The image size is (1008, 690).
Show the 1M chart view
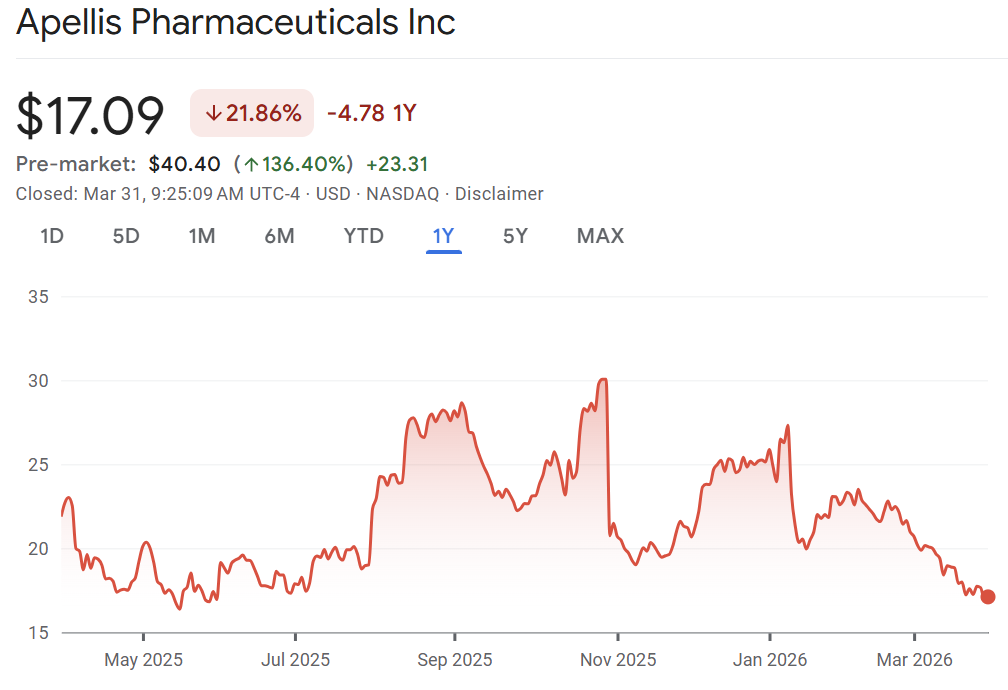(202, 236)
